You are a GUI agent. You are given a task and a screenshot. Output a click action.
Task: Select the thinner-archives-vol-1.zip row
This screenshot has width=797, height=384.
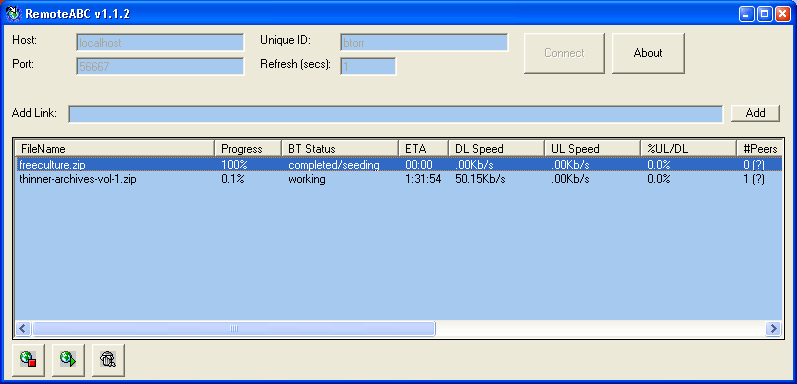[398, 179]
